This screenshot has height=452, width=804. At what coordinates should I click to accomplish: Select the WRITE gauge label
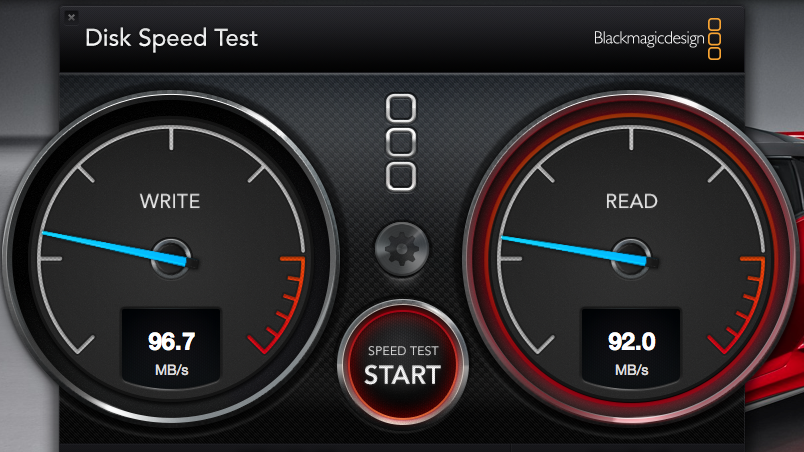170,201
